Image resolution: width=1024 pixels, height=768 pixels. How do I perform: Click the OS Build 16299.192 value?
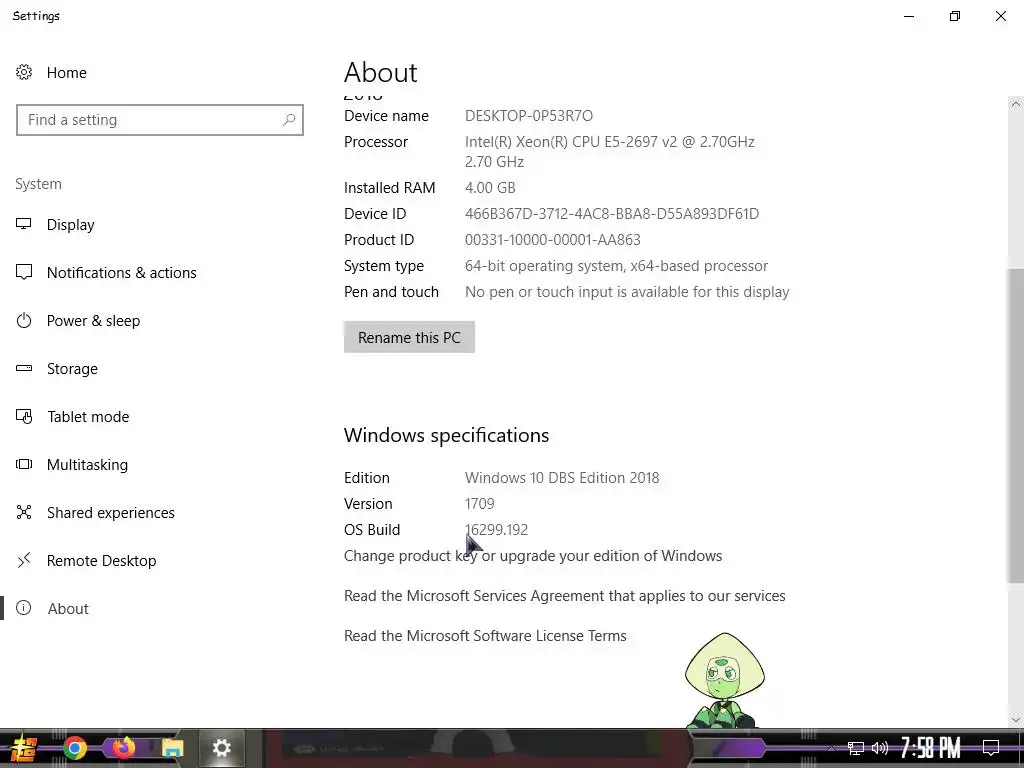coord(496,530)
